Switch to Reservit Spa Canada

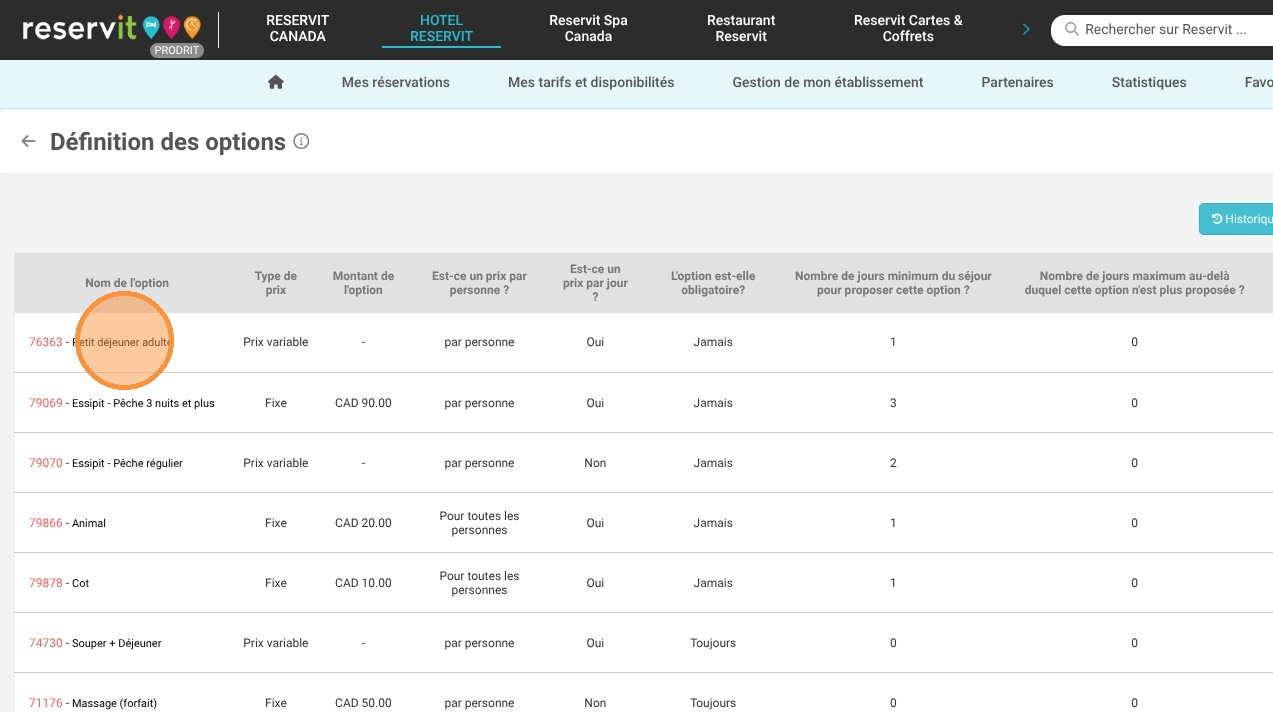[588, 28]
